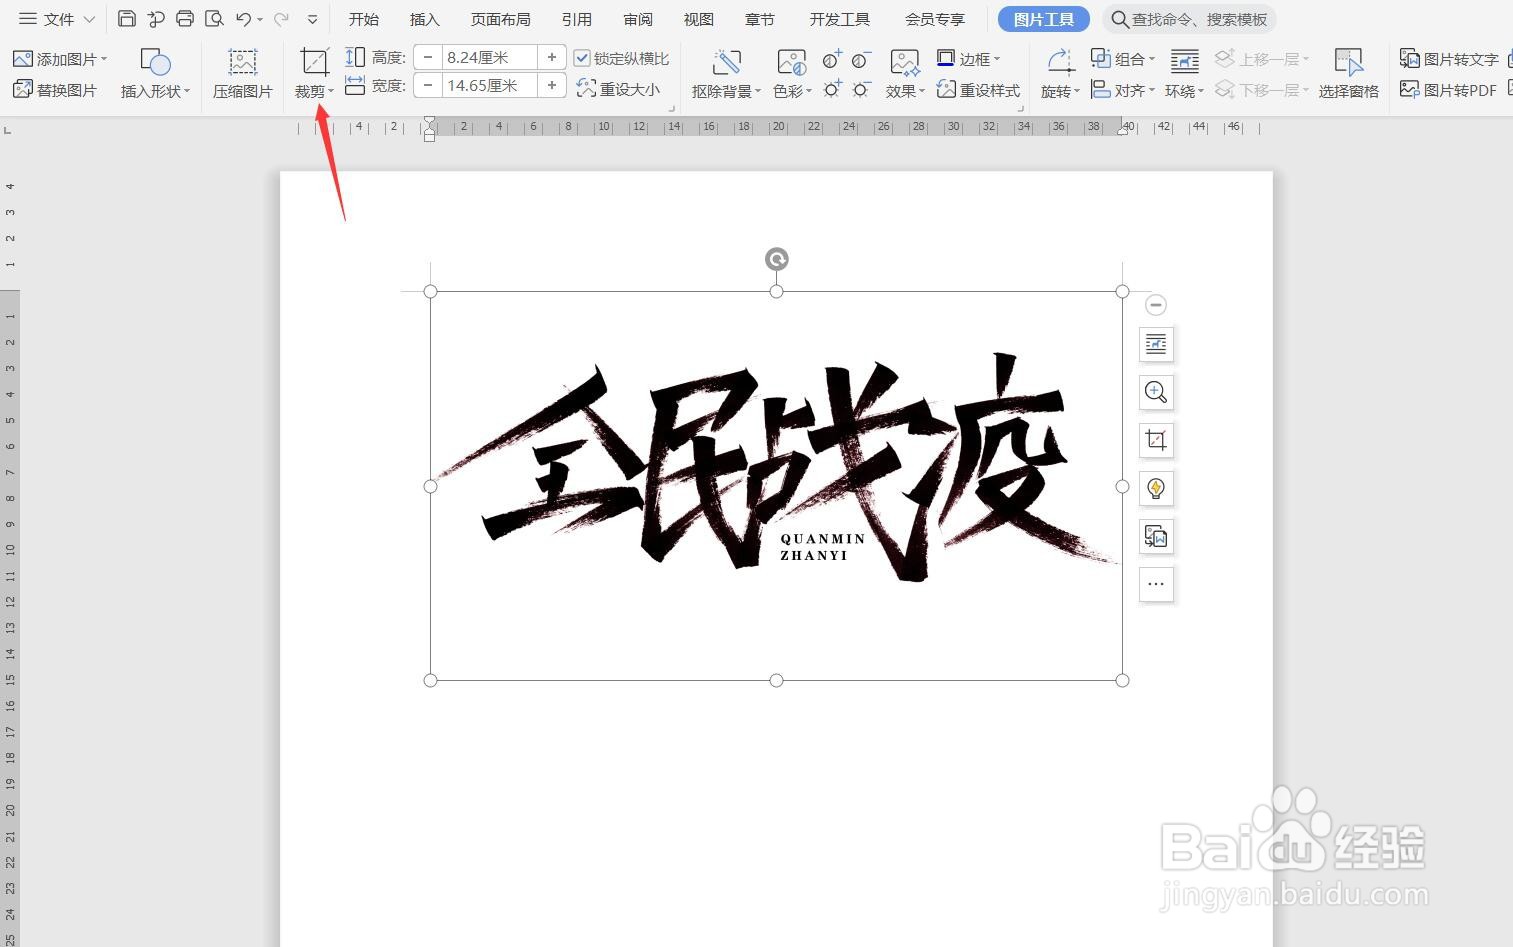
Task: Open the 旋转 rotate dropdown
Action: point(1059,89)
